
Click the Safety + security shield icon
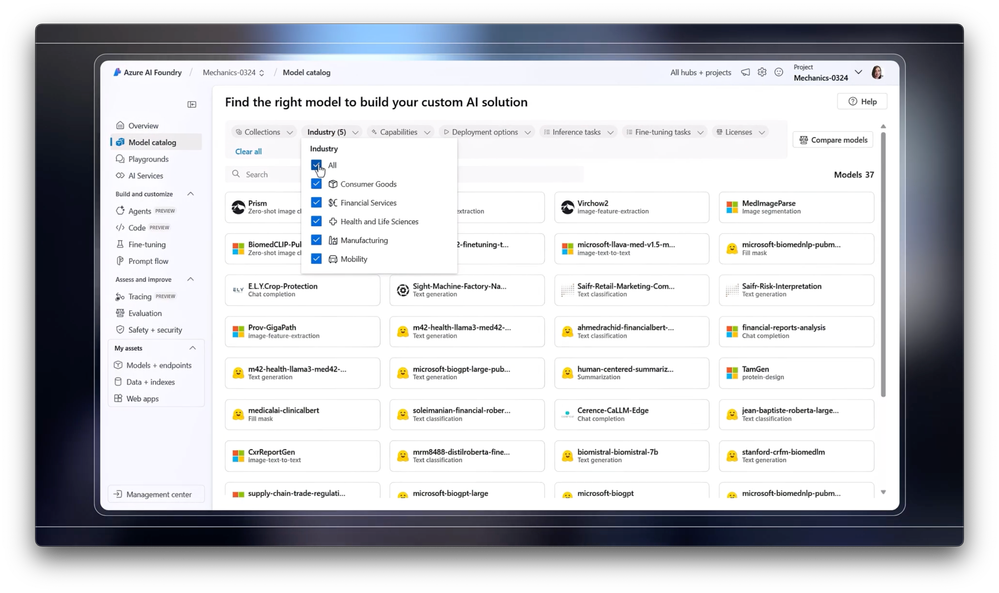[x=120, y=329]
